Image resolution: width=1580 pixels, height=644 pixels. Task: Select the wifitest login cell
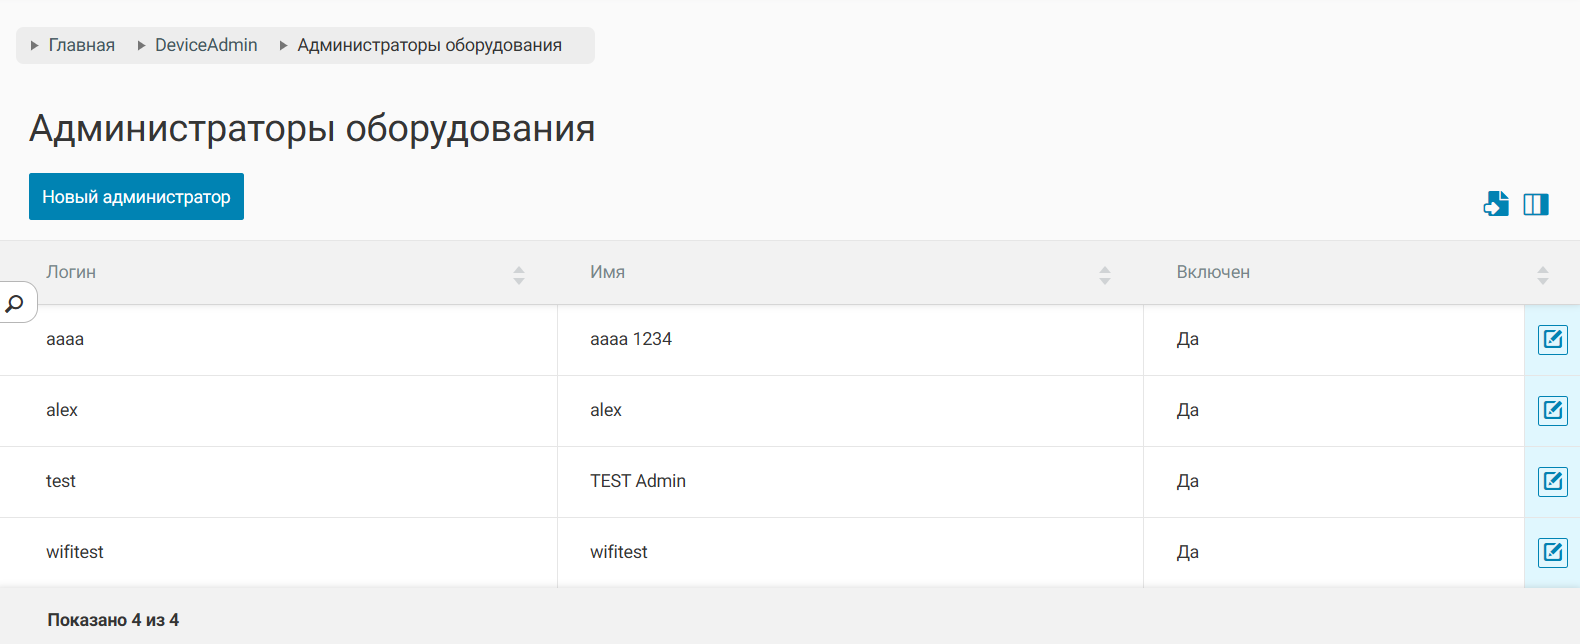tap(75, 552)
